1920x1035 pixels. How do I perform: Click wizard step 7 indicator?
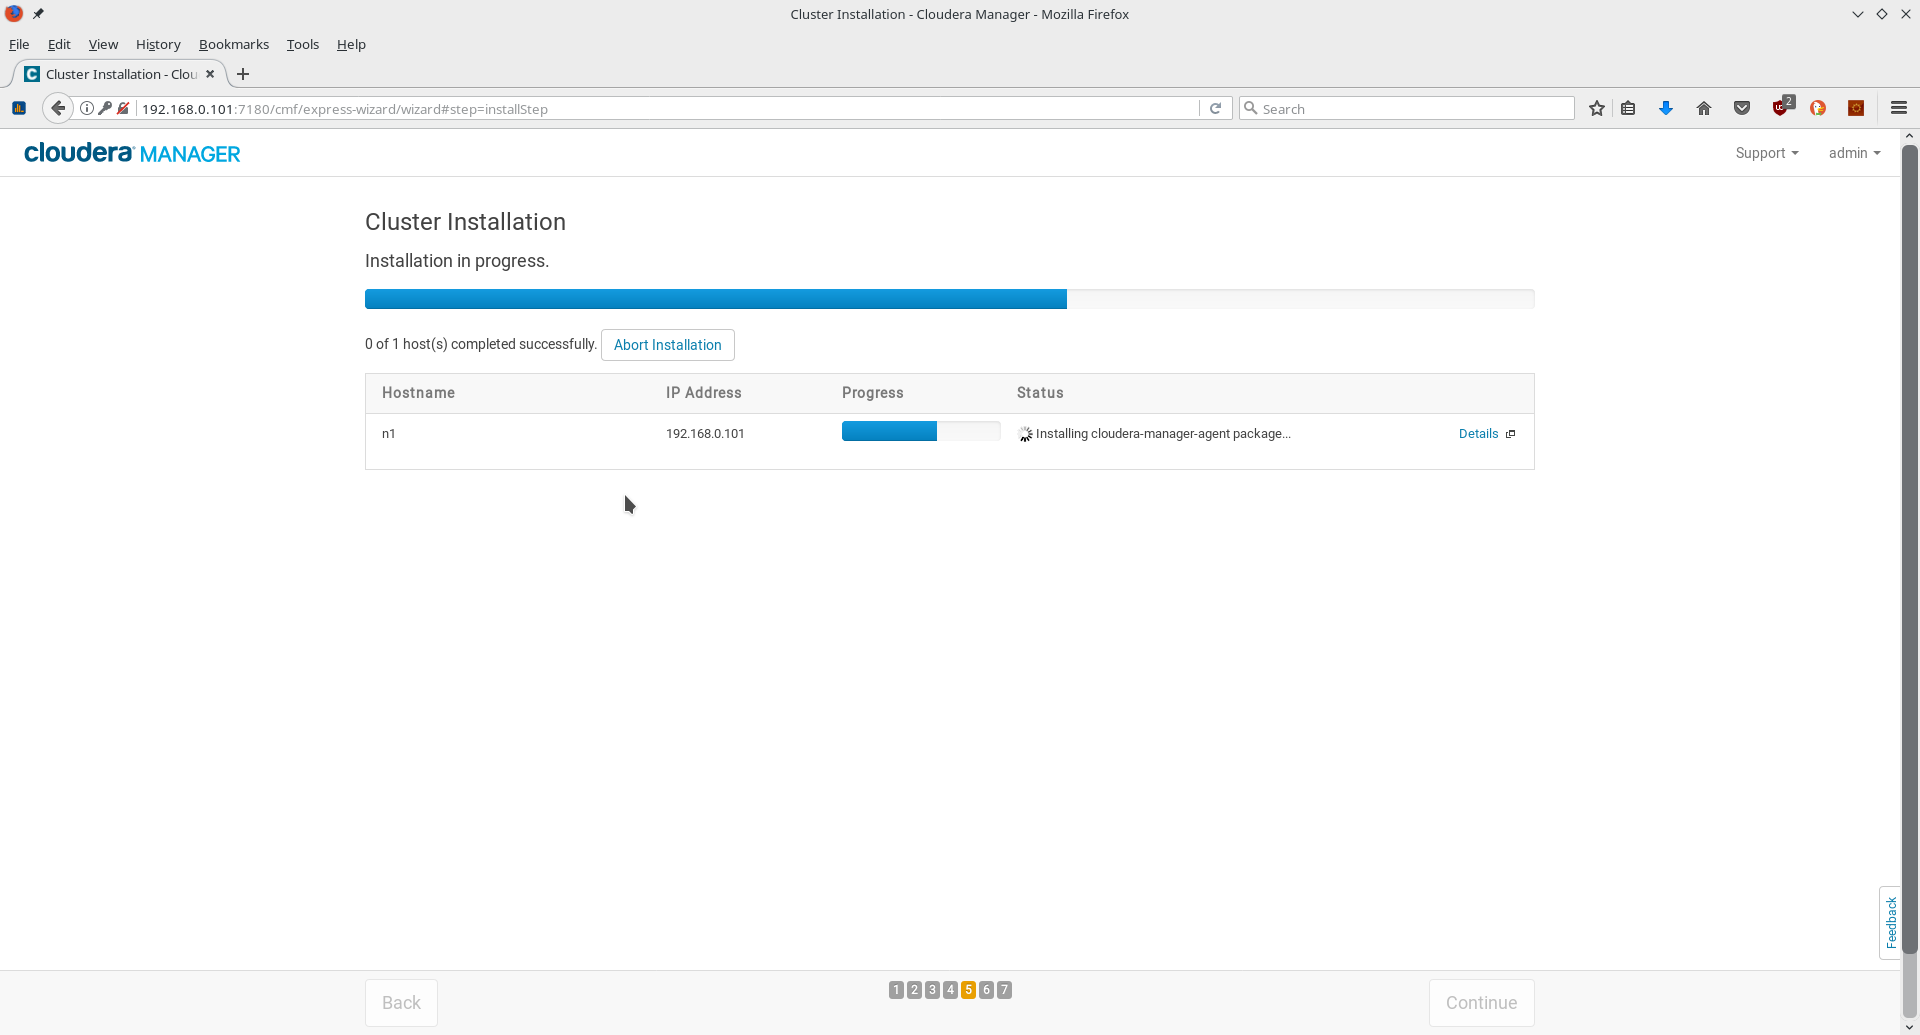point(1004,990)
